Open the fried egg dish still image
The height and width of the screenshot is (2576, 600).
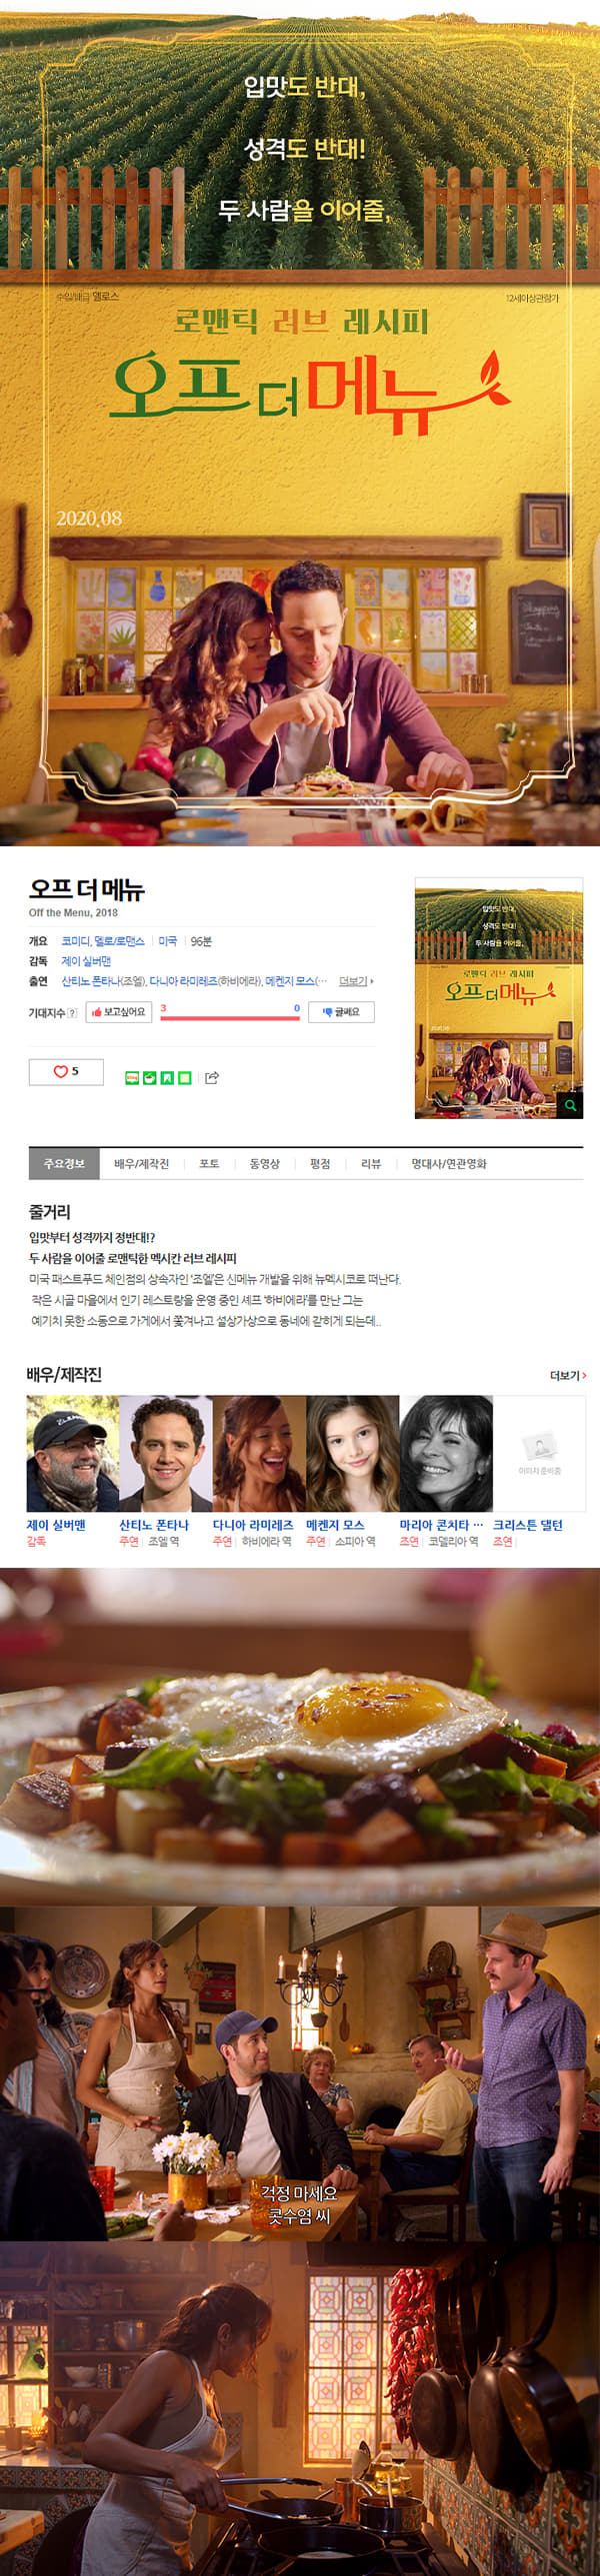point(300,1737)
